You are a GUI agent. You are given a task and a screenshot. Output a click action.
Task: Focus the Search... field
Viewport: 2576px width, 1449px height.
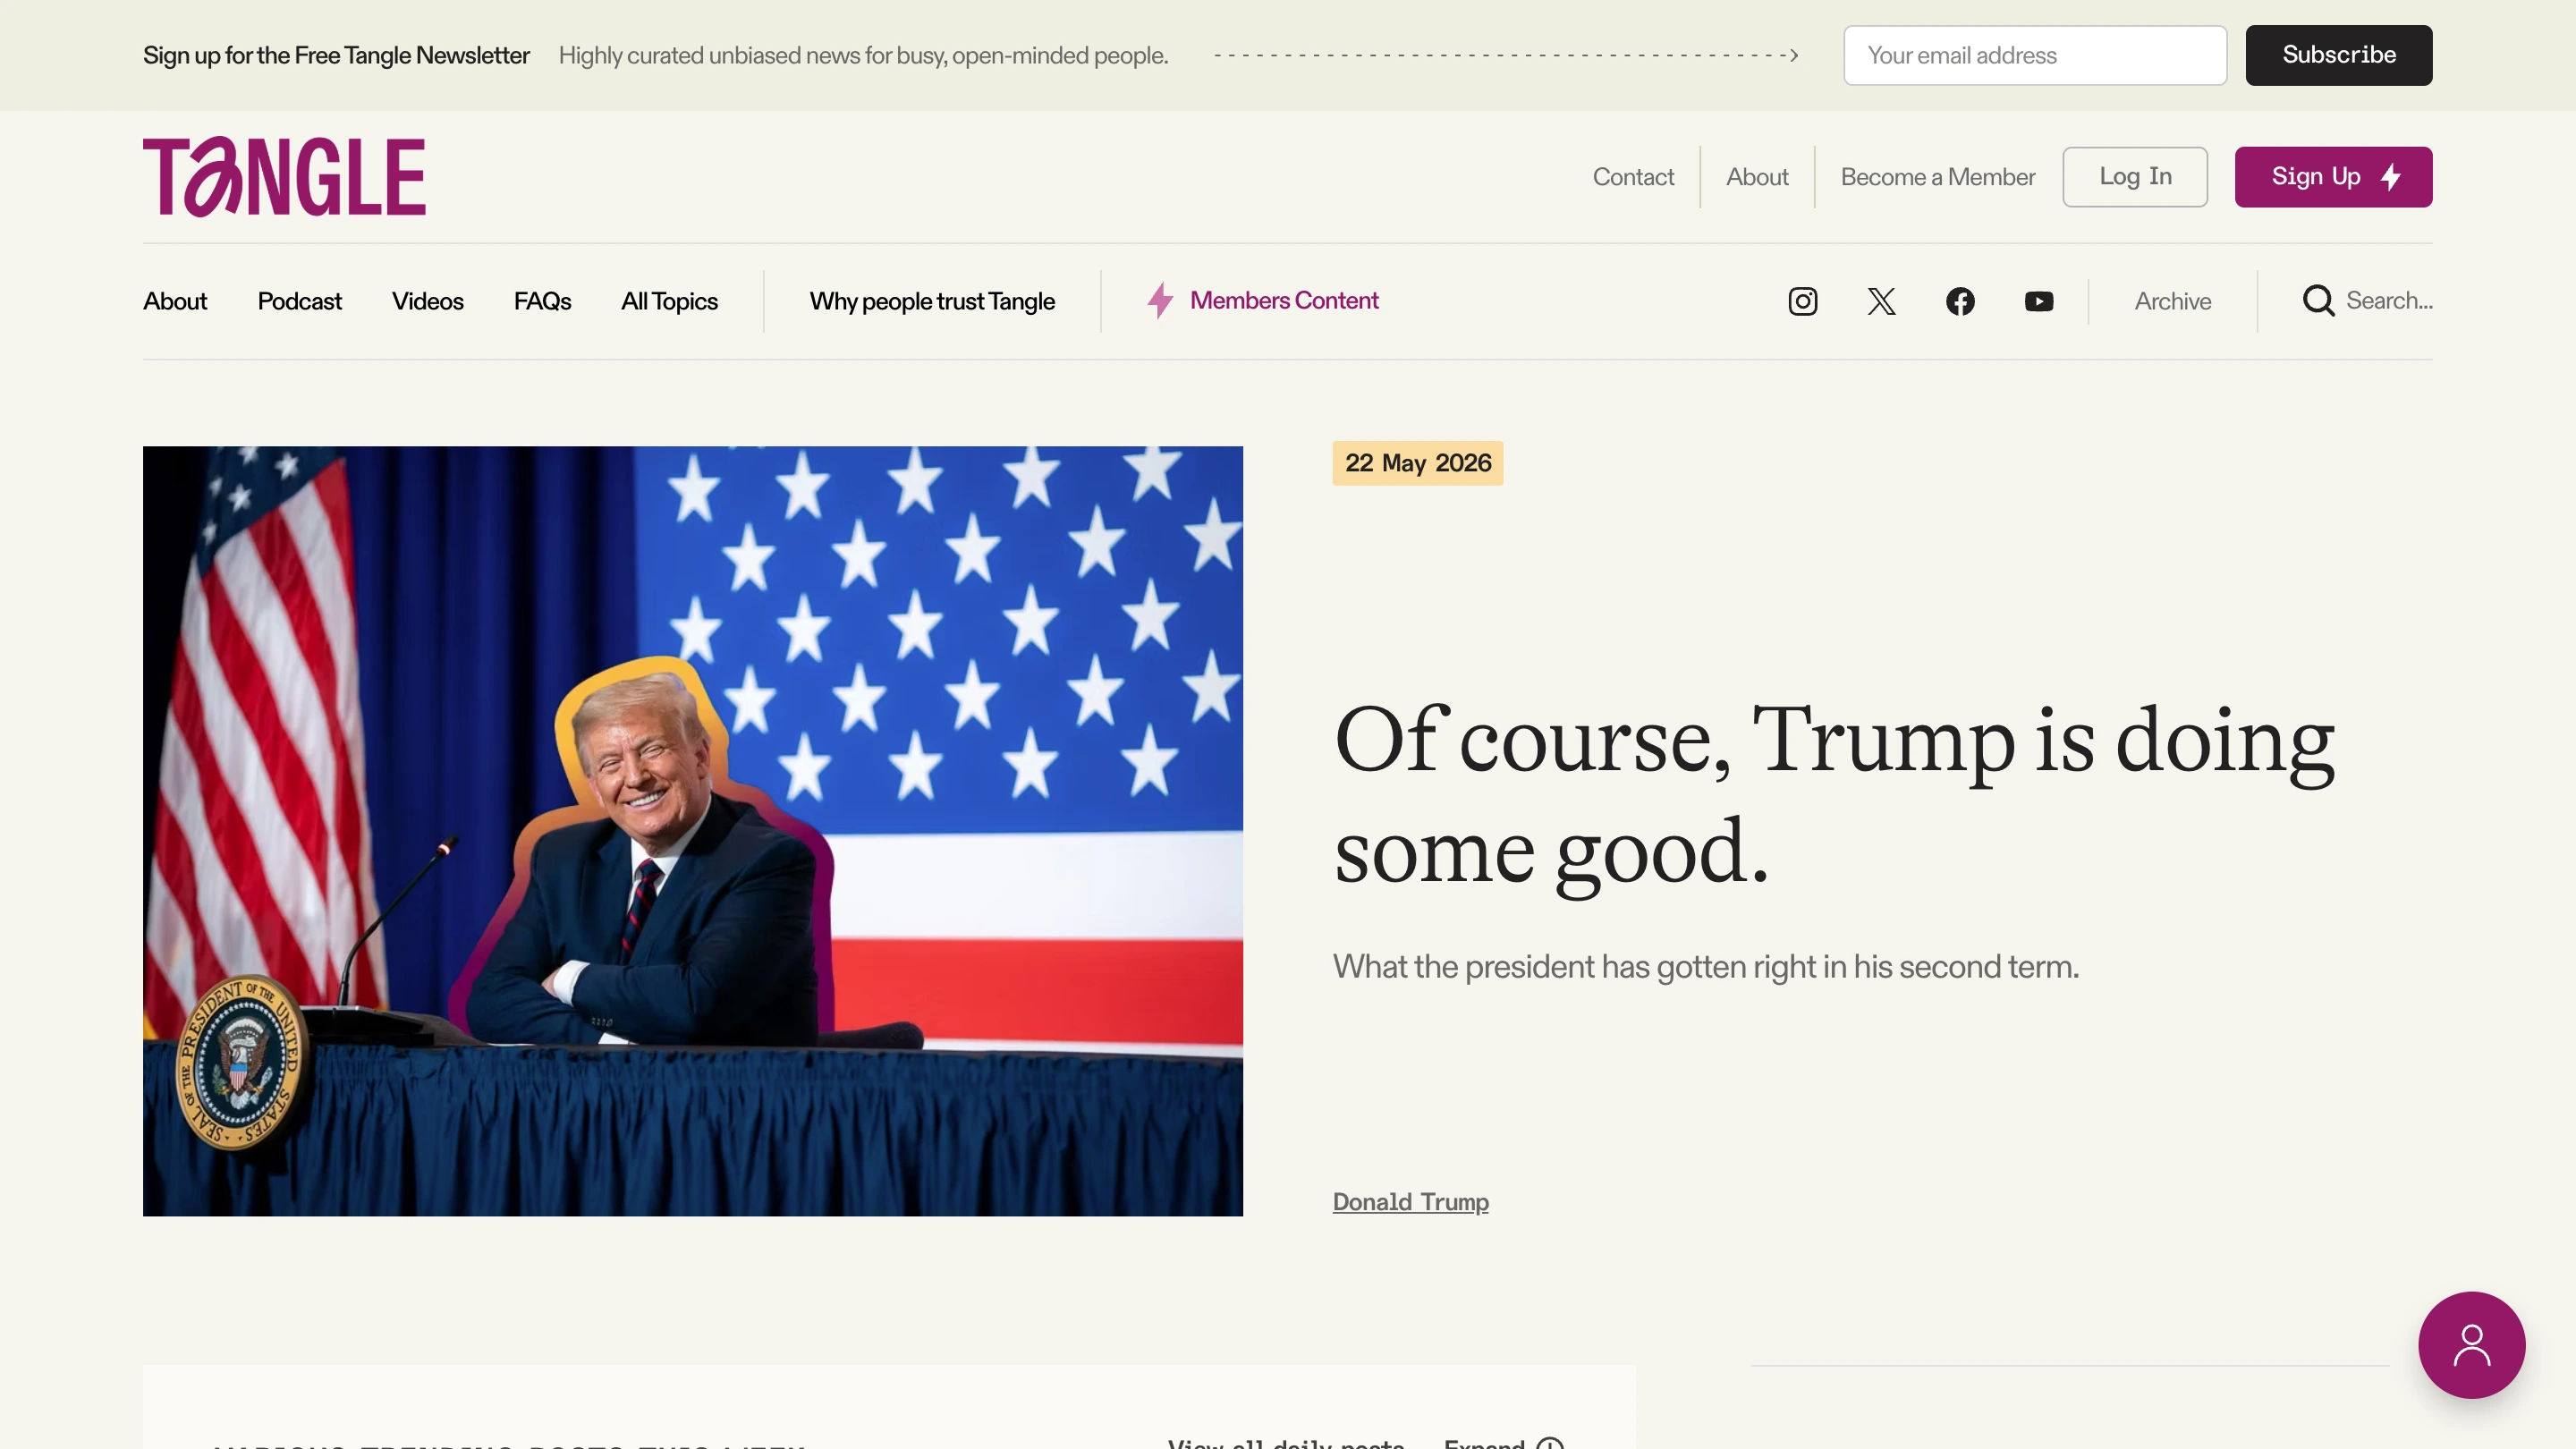[x=2389, y=301]
